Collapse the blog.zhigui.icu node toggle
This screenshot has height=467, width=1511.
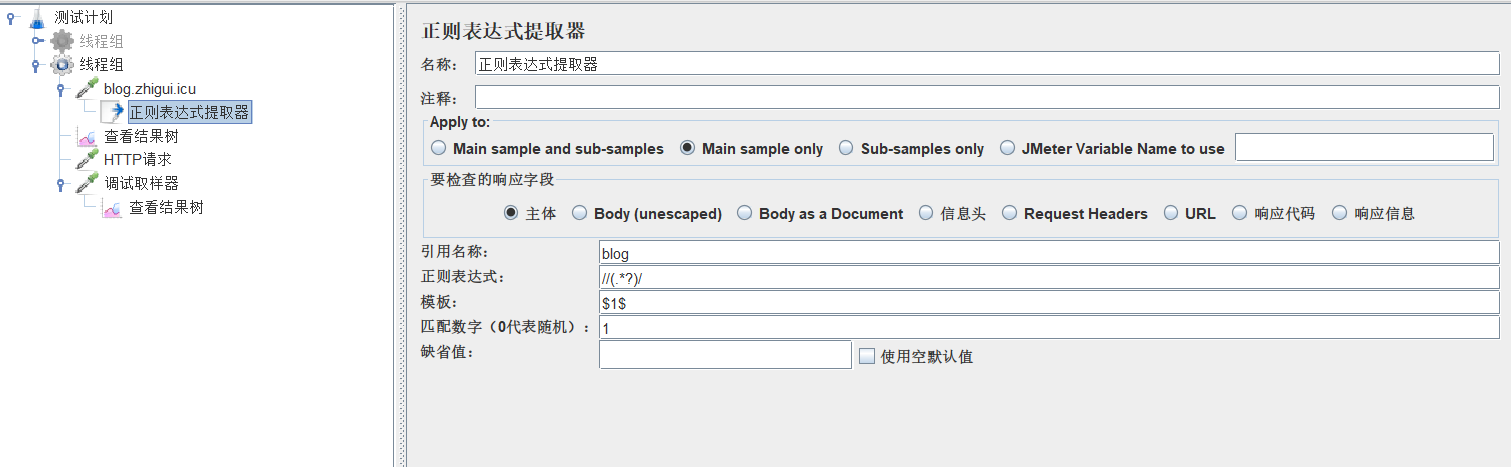[61, 89]
